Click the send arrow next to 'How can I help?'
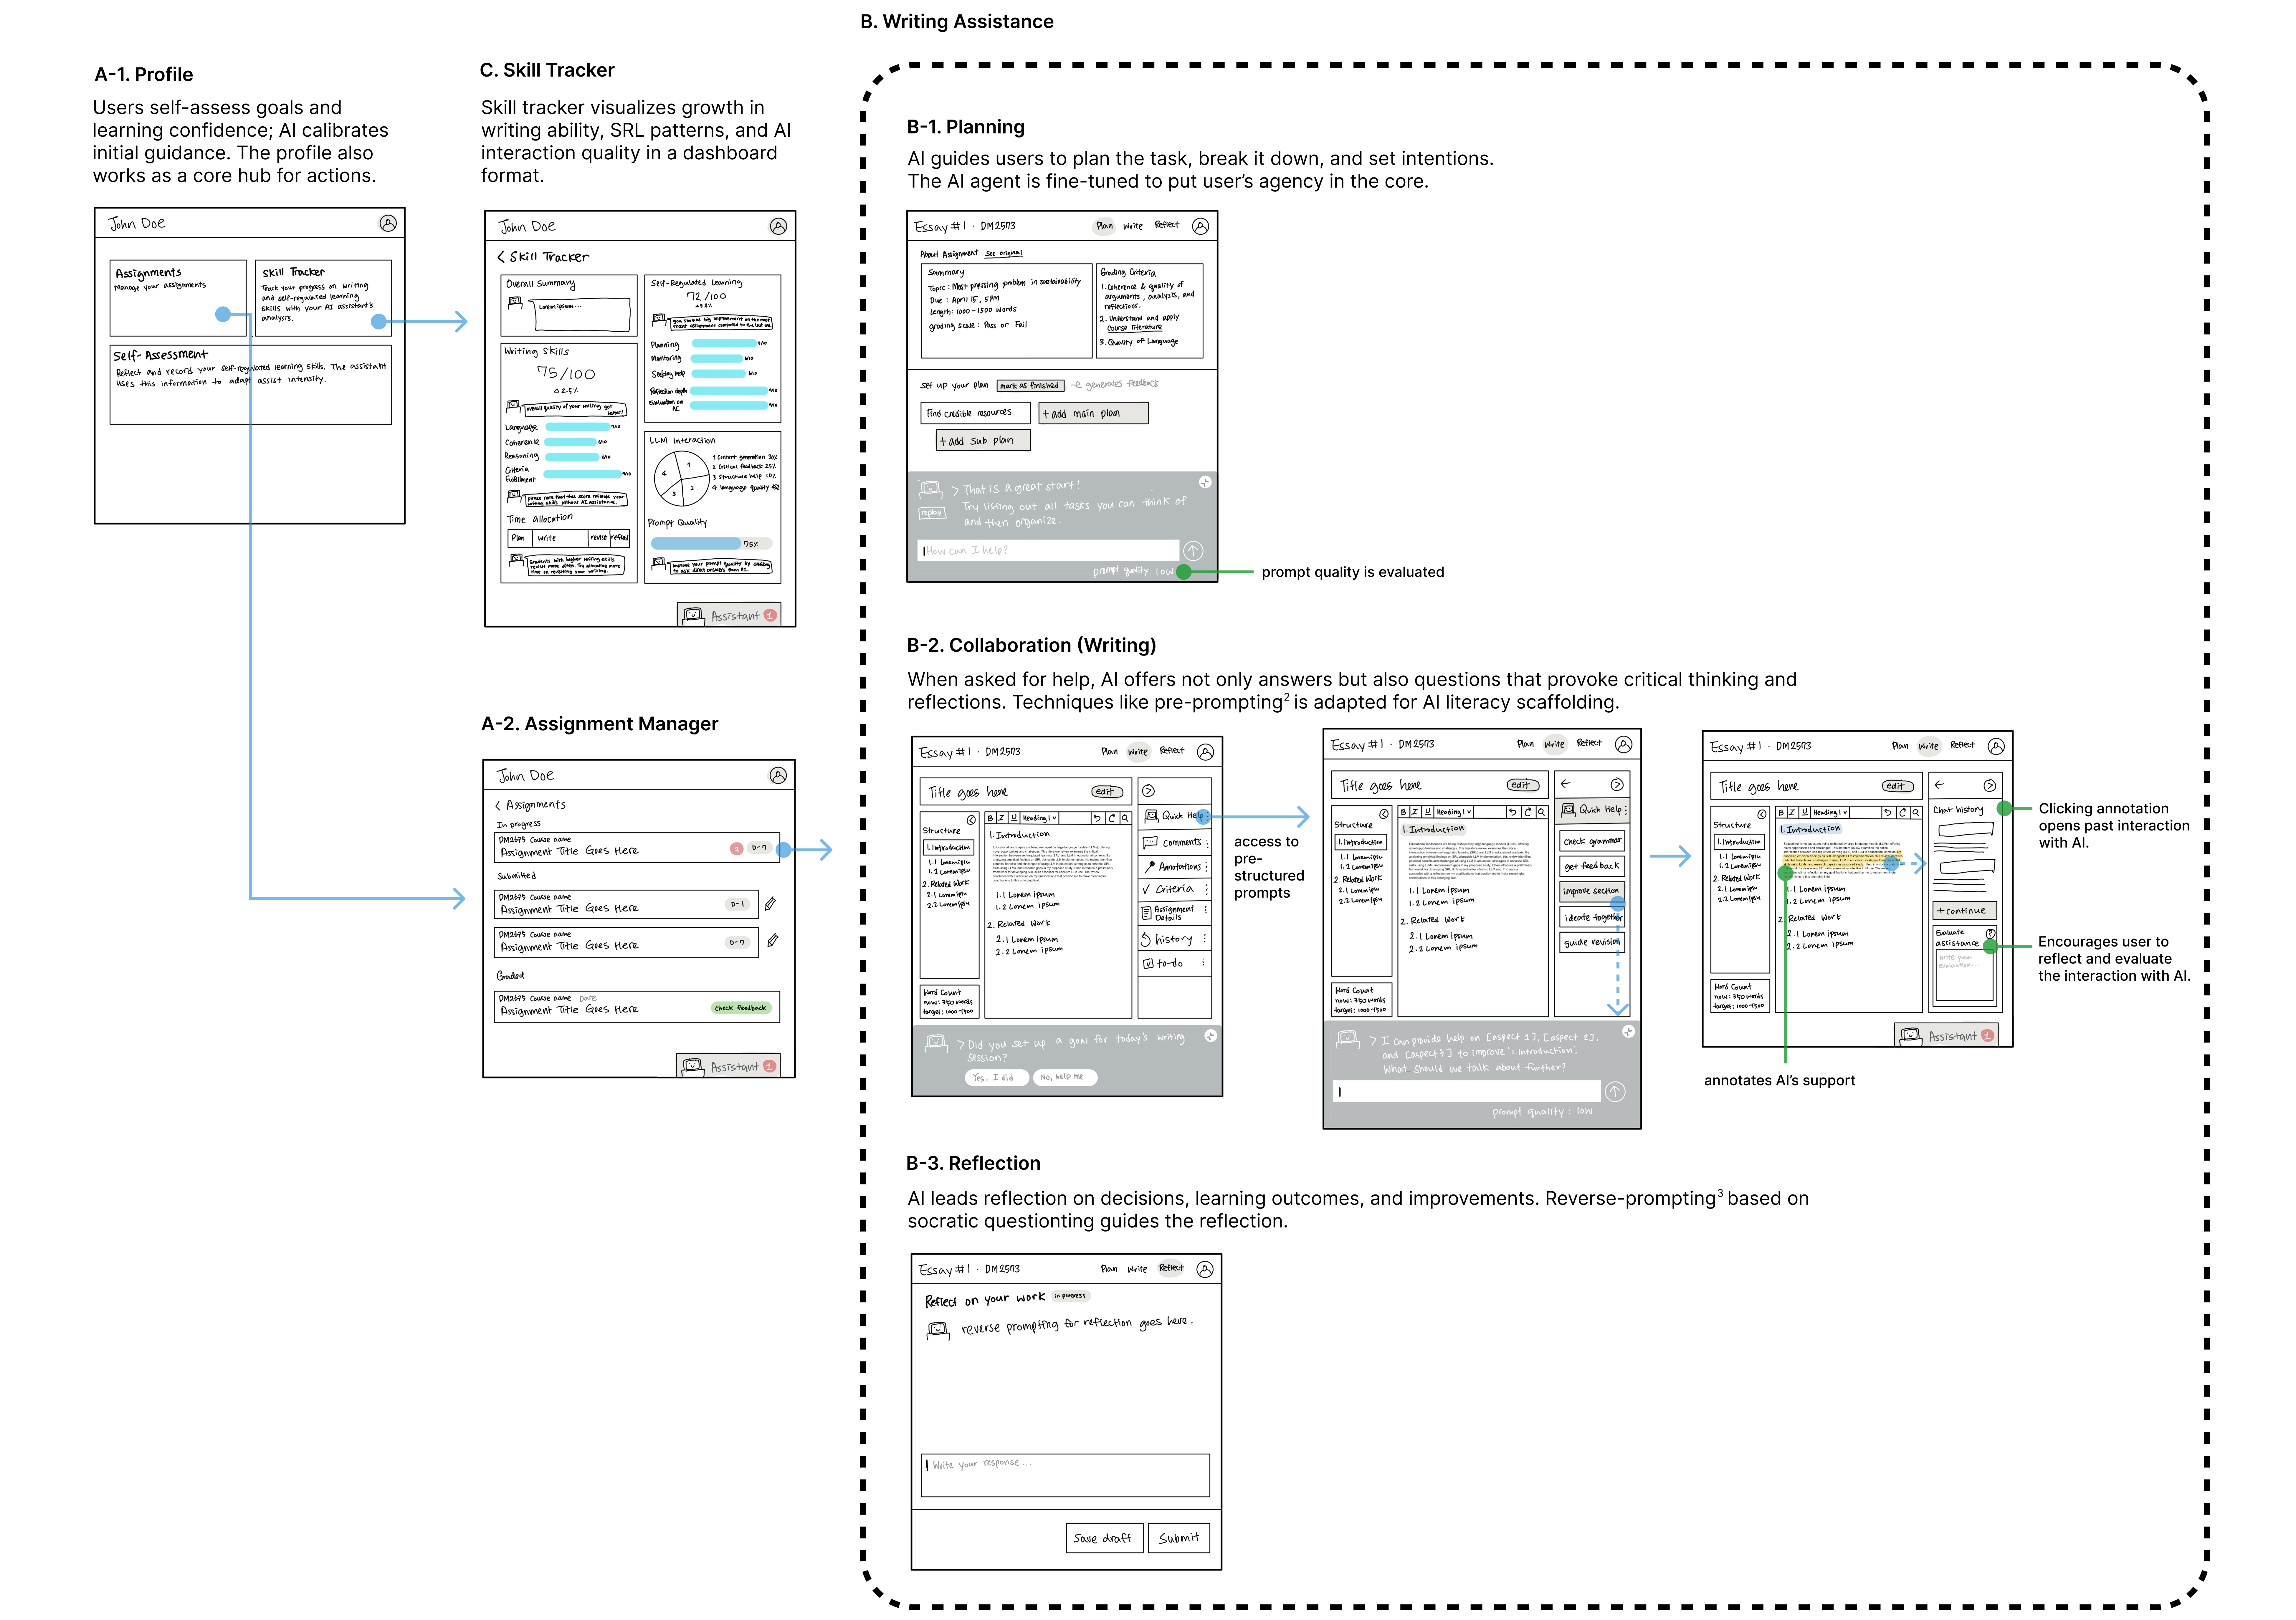Screen dimensions: 2296x1620 tap(1193, 551)
